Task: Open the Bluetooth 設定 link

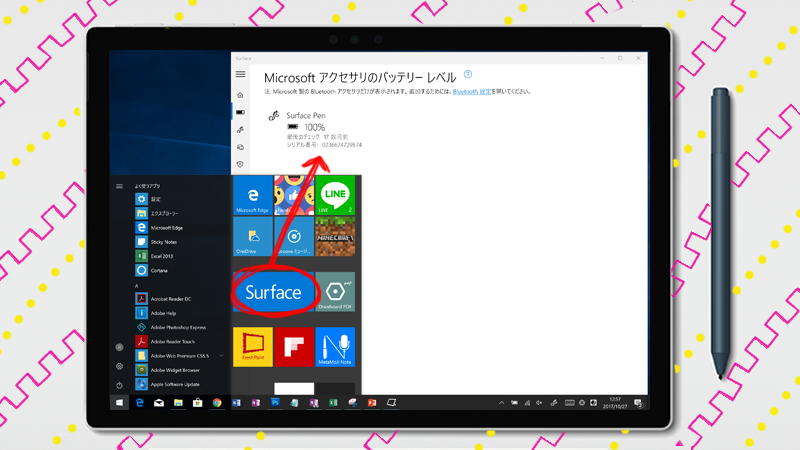Action: pyautogui.click(x=471, y=92)
